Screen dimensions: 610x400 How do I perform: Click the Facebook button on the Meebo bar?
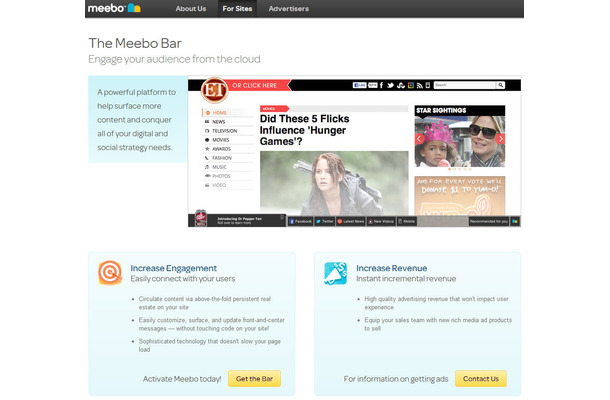tap(300, 221)
